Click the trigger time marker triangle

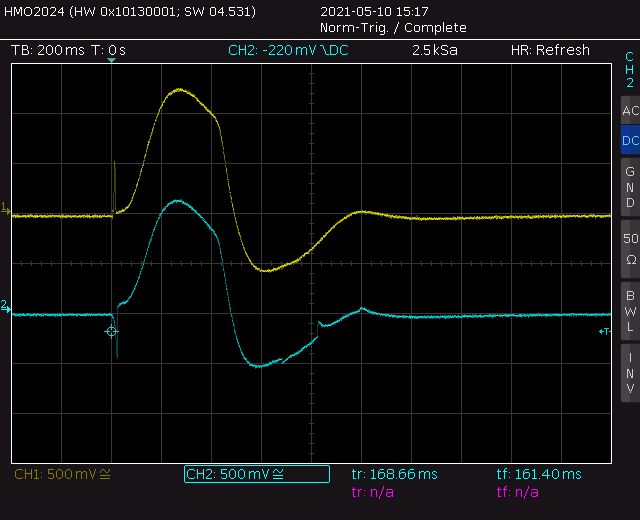pos(111,60)
